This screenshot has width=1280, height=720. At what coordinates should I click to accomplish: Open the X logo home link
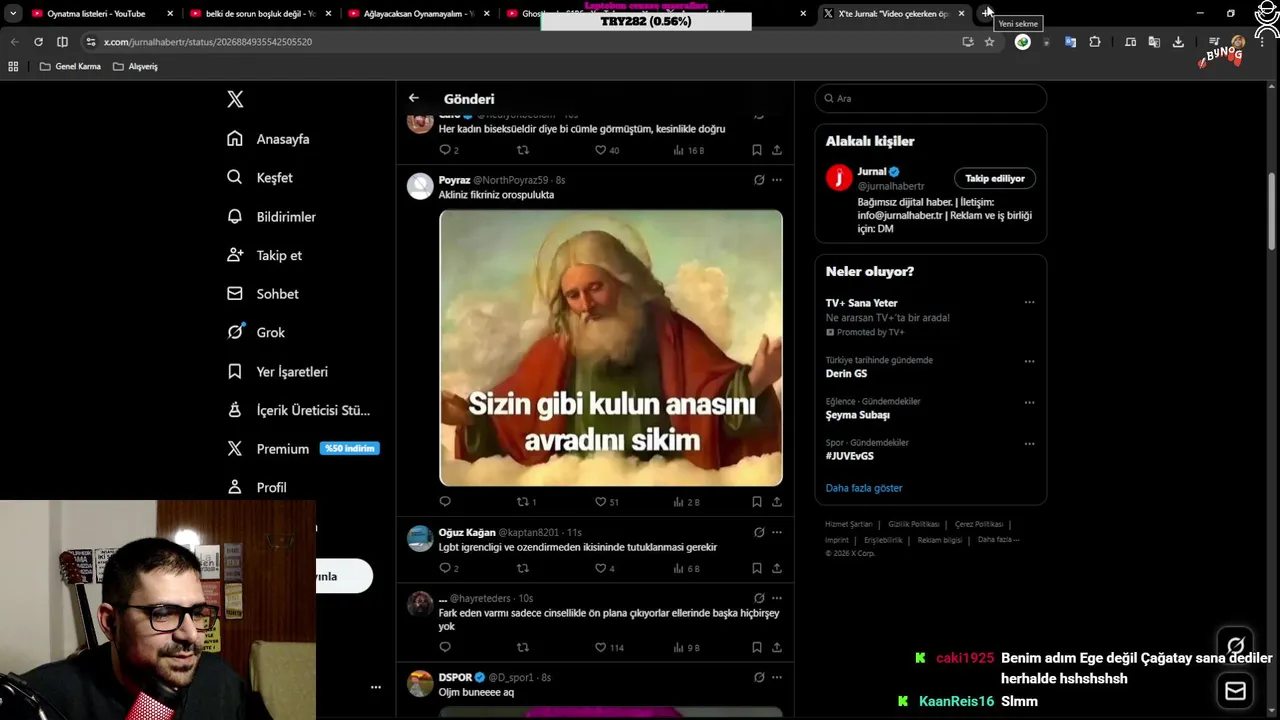[x=235, y=99]
